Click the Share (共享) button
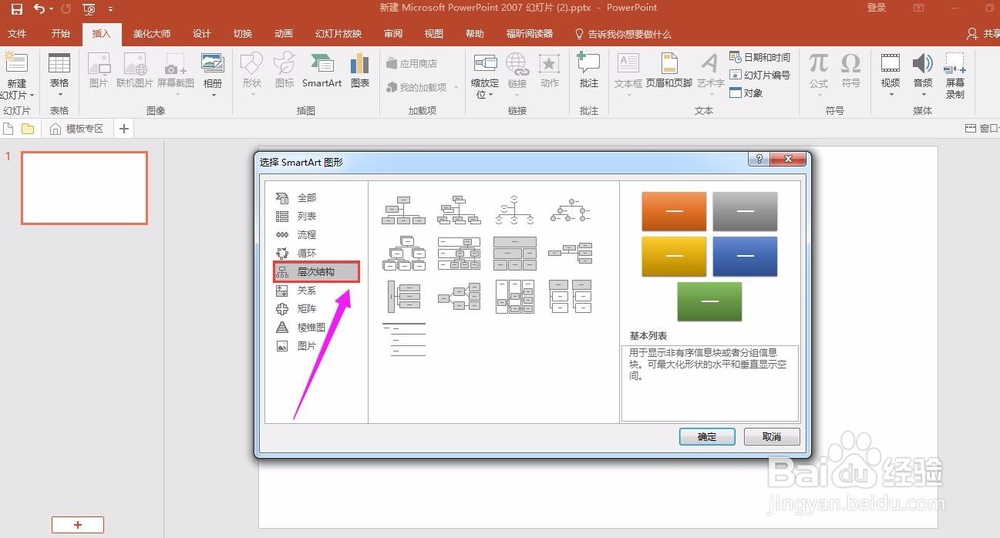The height and width of the screenshot is (538, 1000). click(x=983, y=34)
